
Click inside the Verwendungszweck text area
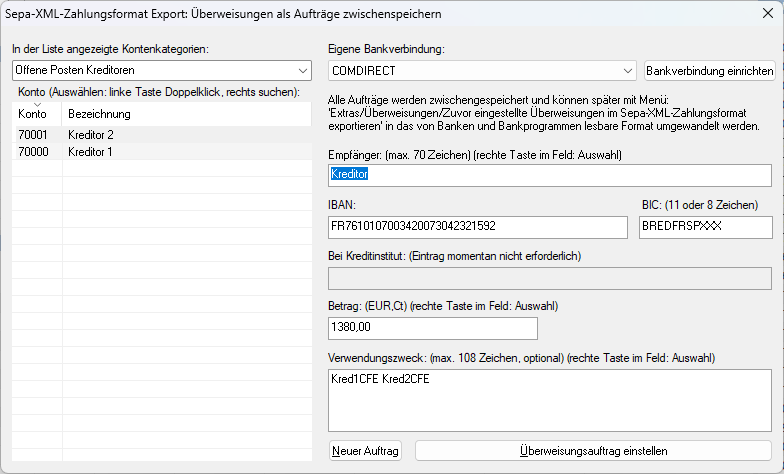[x=550, y=400]
